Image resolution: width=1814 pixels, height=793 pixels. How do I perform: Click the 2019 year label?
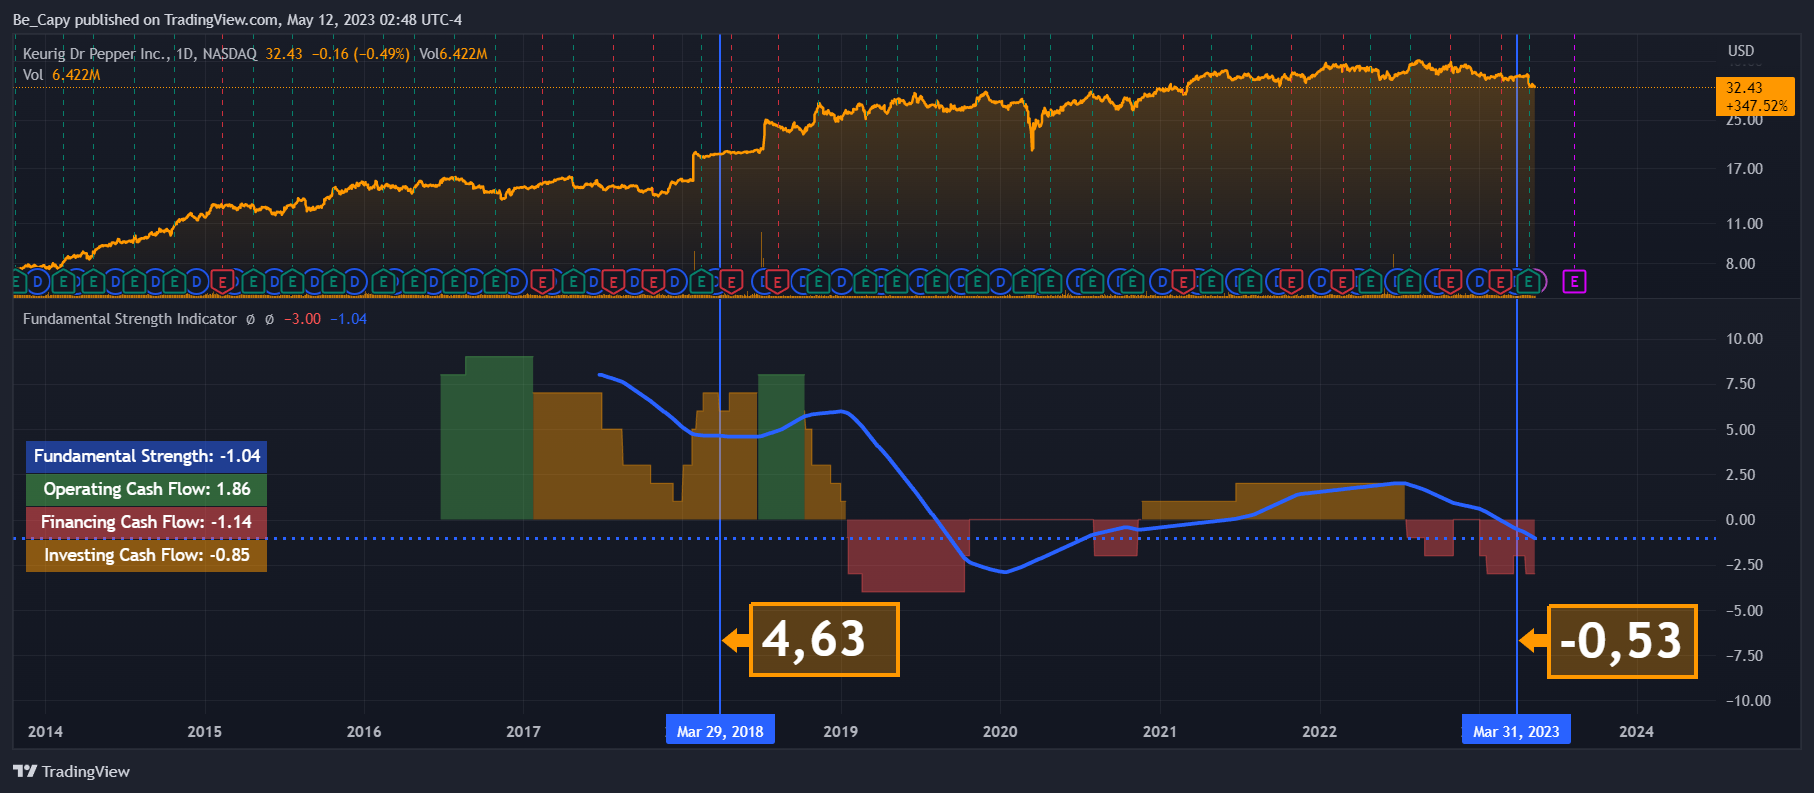[x=840, y=732]
